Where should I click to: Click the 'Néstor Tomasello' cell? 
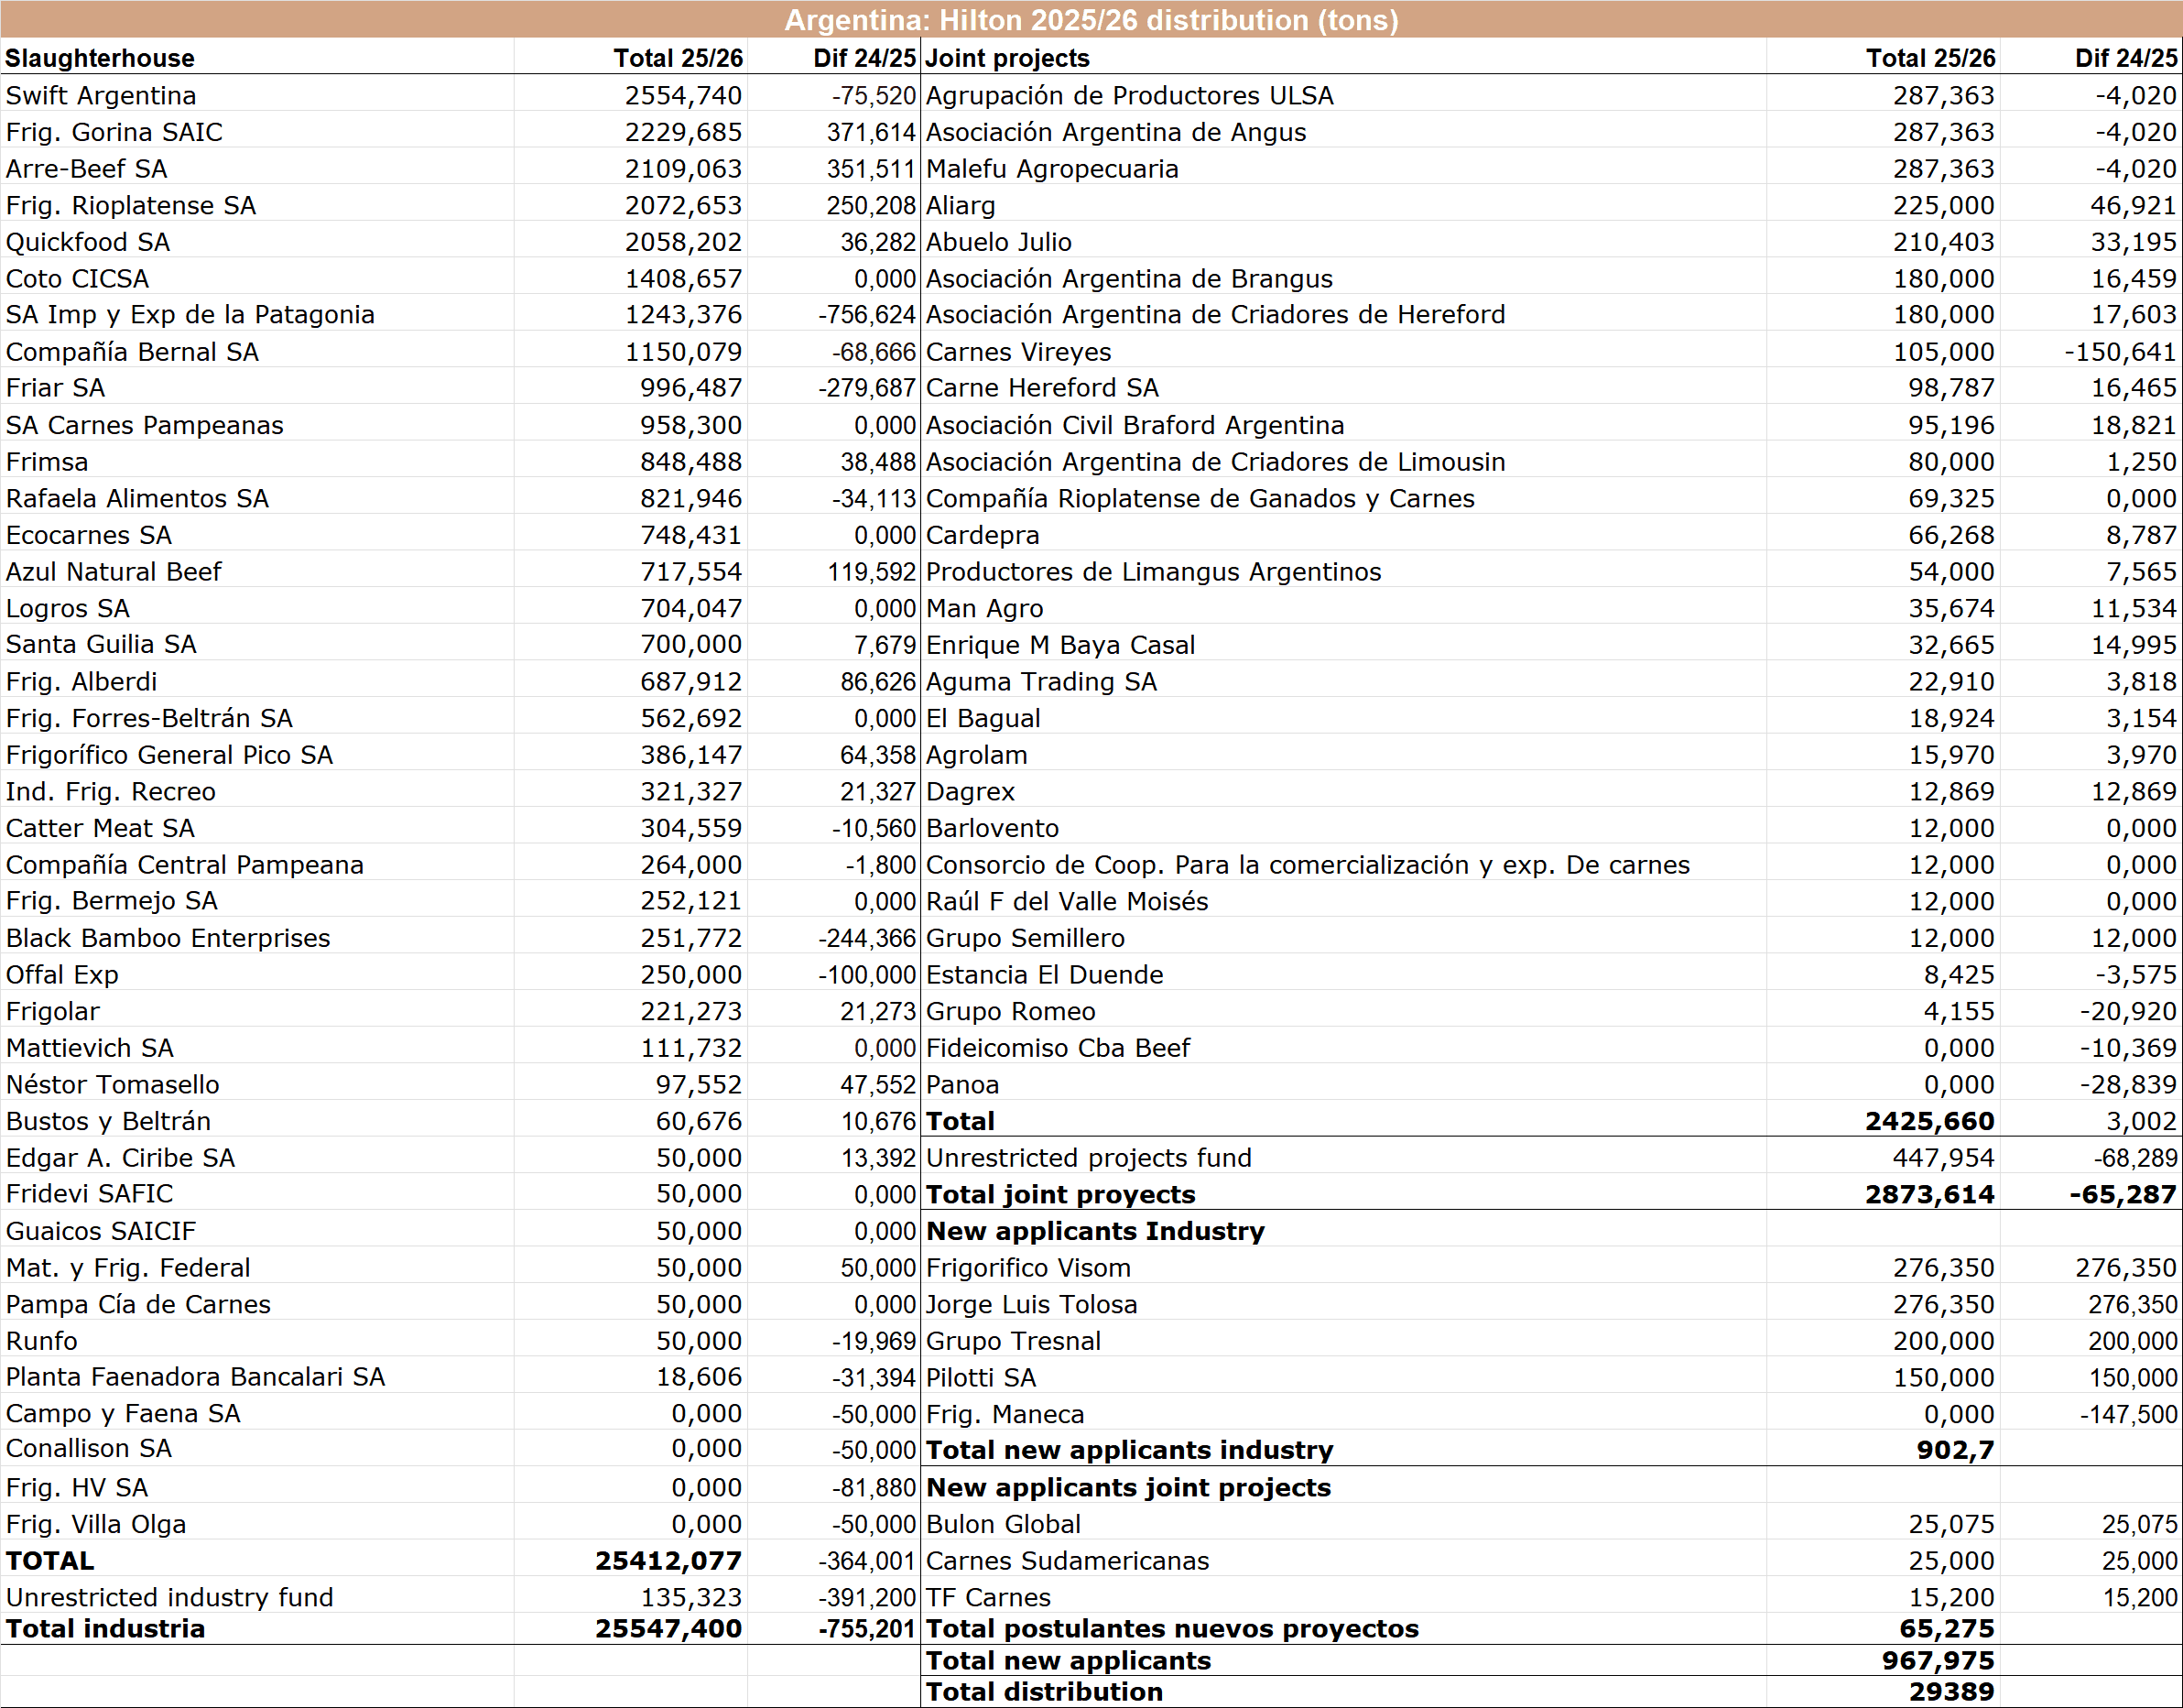tap(112, 1085)
